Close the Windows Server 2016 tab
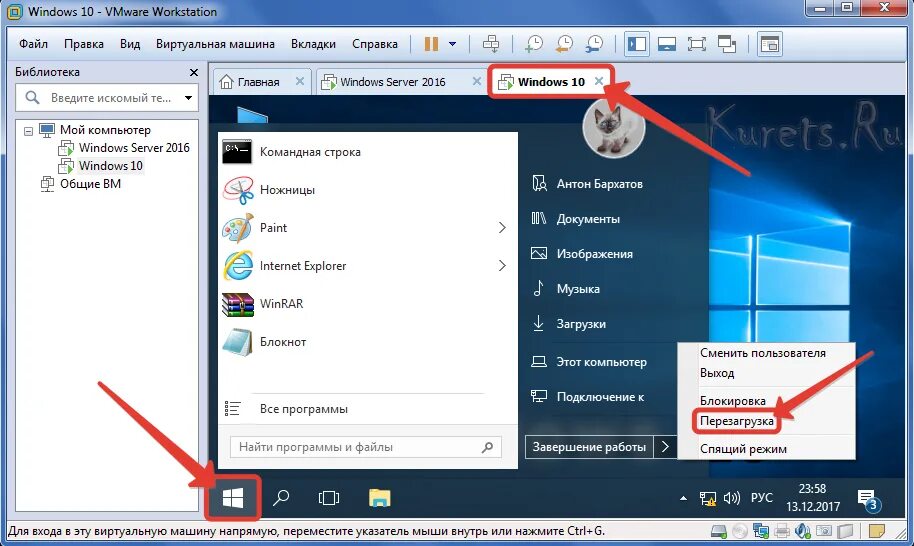The height and width of the screenshot is (546, 914). 476,81
